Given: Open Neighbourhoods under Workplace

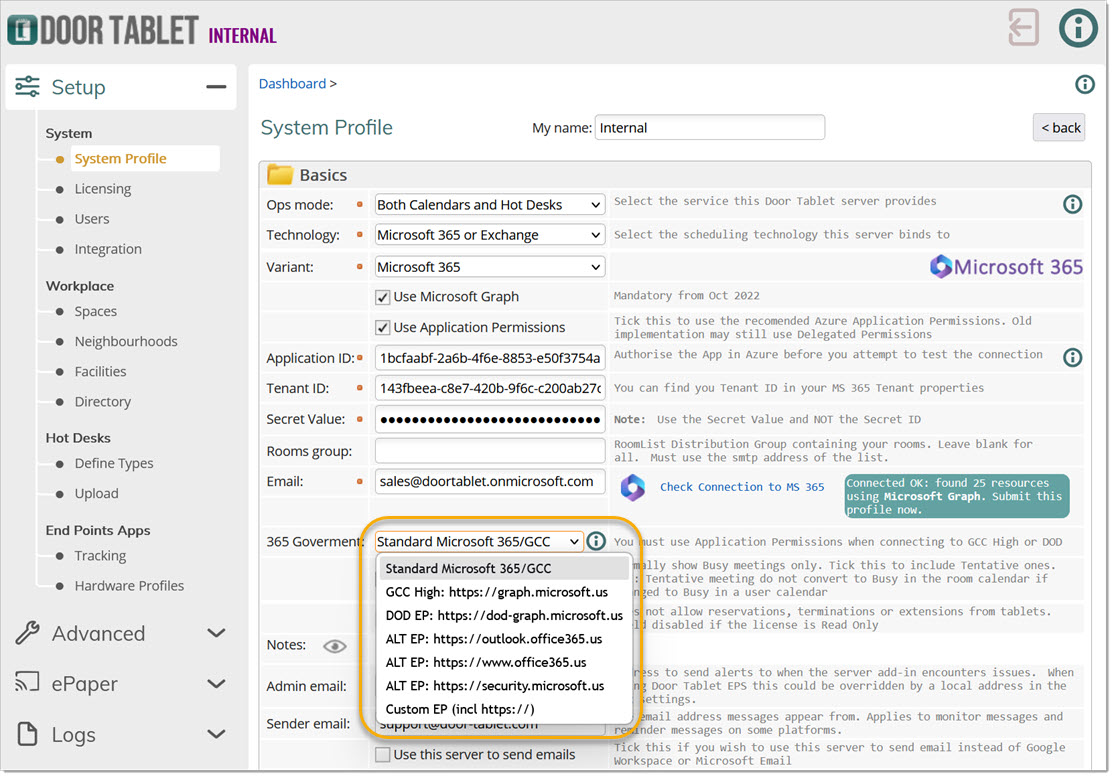Looking at the screenshot, I should click(126, 341).
